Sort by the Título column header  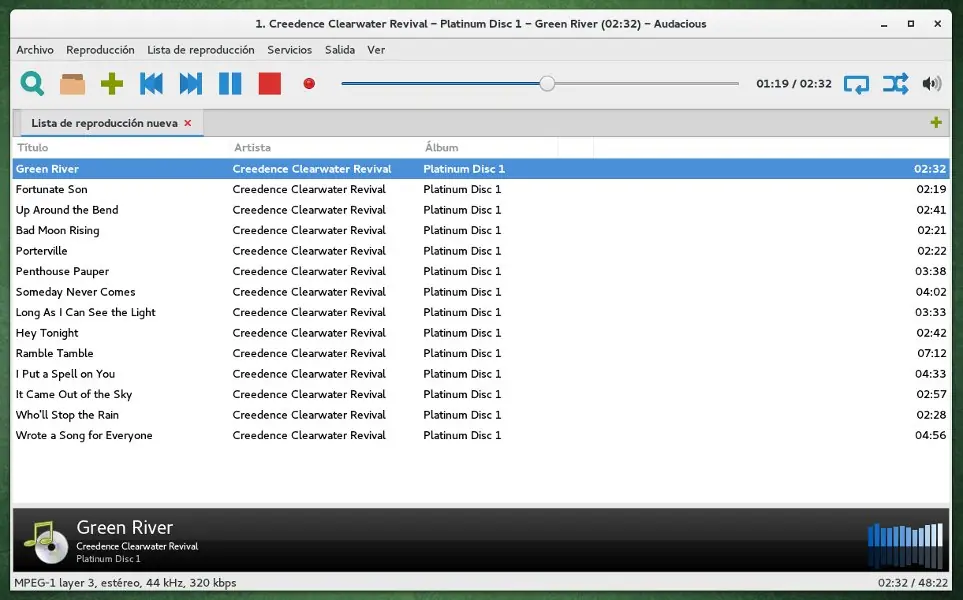click(122, 147)
